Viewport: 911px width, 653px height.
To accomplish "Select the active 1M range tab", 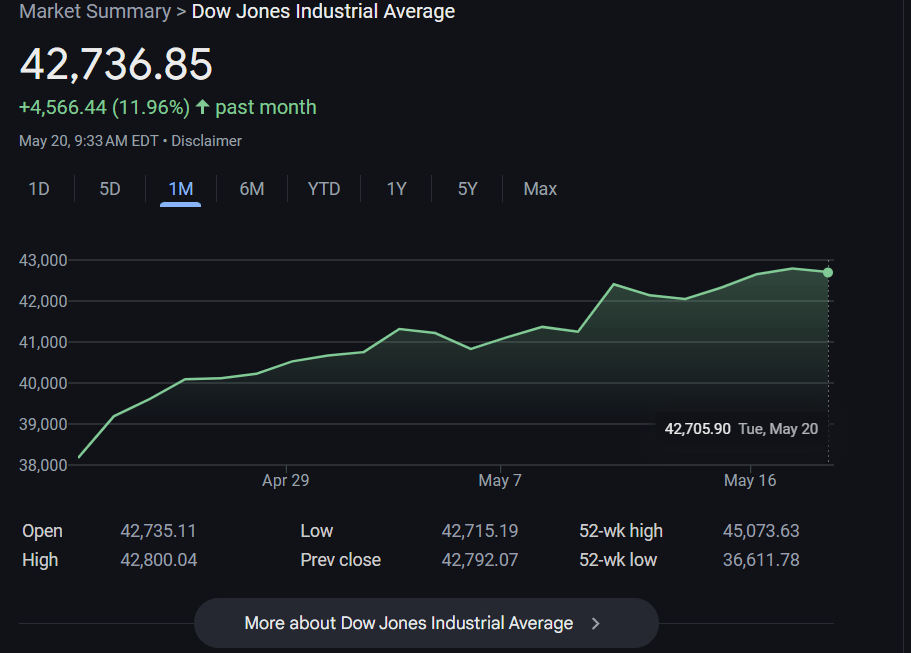I will pos(181,189).
